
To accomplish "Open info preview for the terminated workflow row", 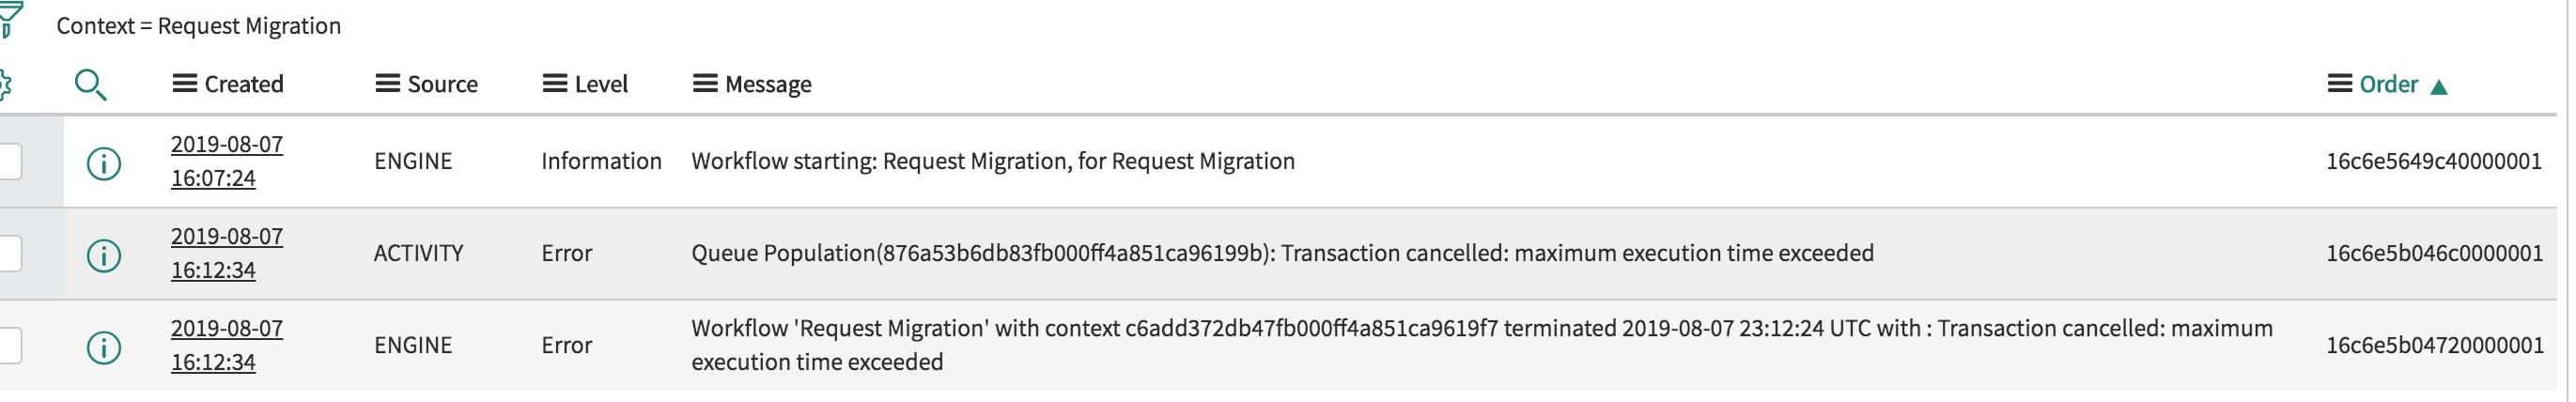I will pyautogui.click(x=104, y=347).
